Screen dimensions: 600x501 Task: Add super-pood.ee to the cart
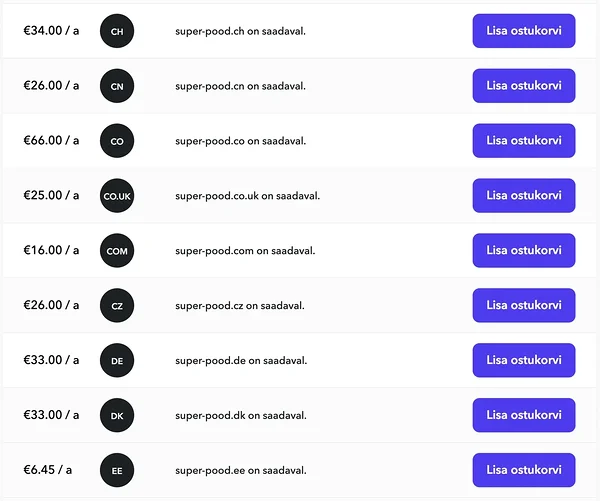(524, 470)
